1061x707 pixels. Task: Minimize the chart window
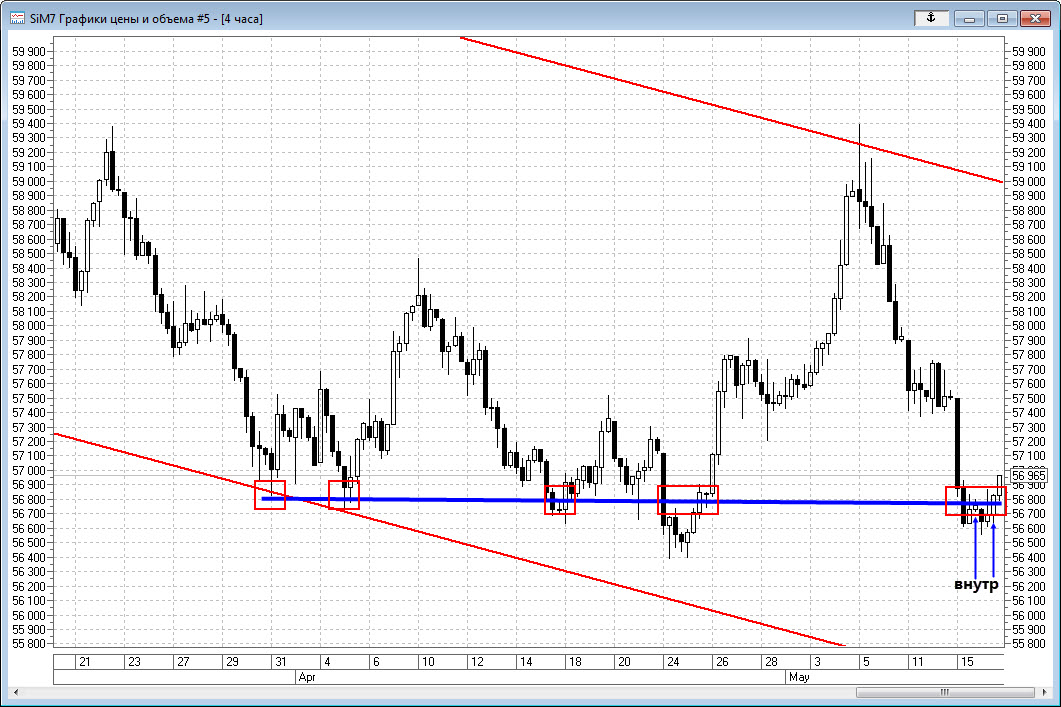pyautogui.click(x=969, y=17)
